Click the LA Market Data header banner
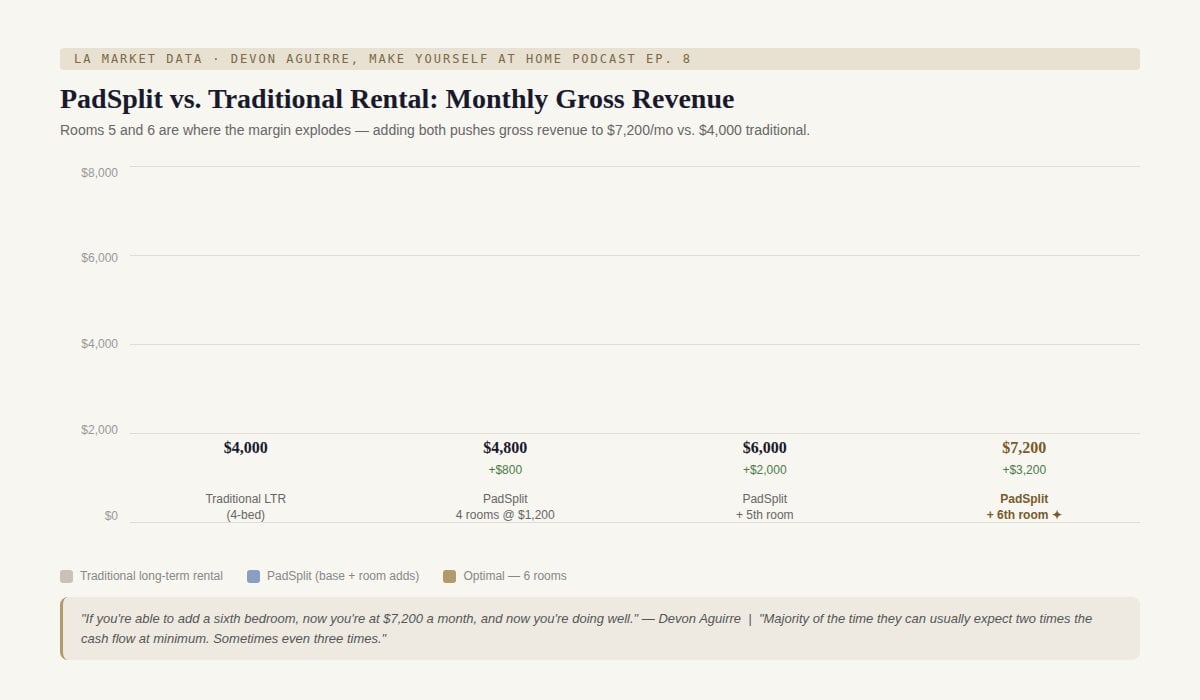1200x700 pixels. (600, 59)
